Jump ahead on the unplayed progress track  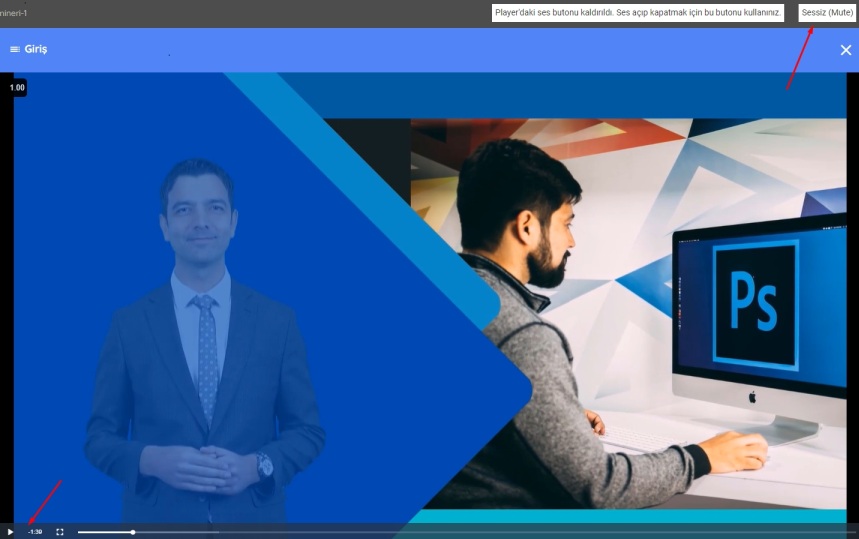[450, 532]
